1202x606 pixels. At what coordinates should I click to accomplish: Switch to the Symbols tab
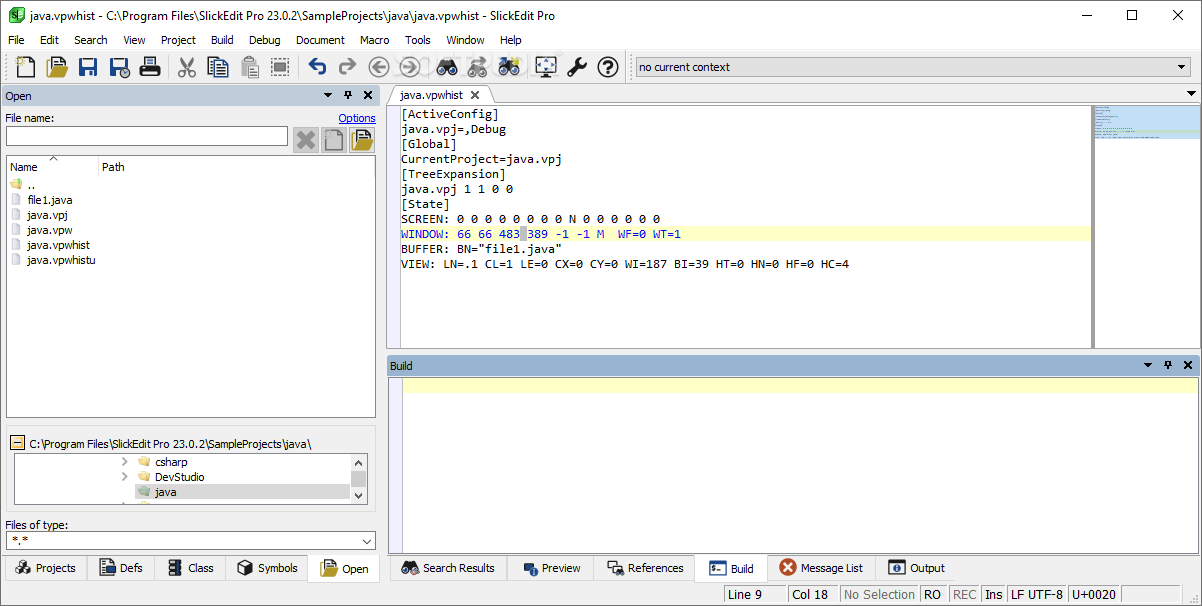click(267, 568)
